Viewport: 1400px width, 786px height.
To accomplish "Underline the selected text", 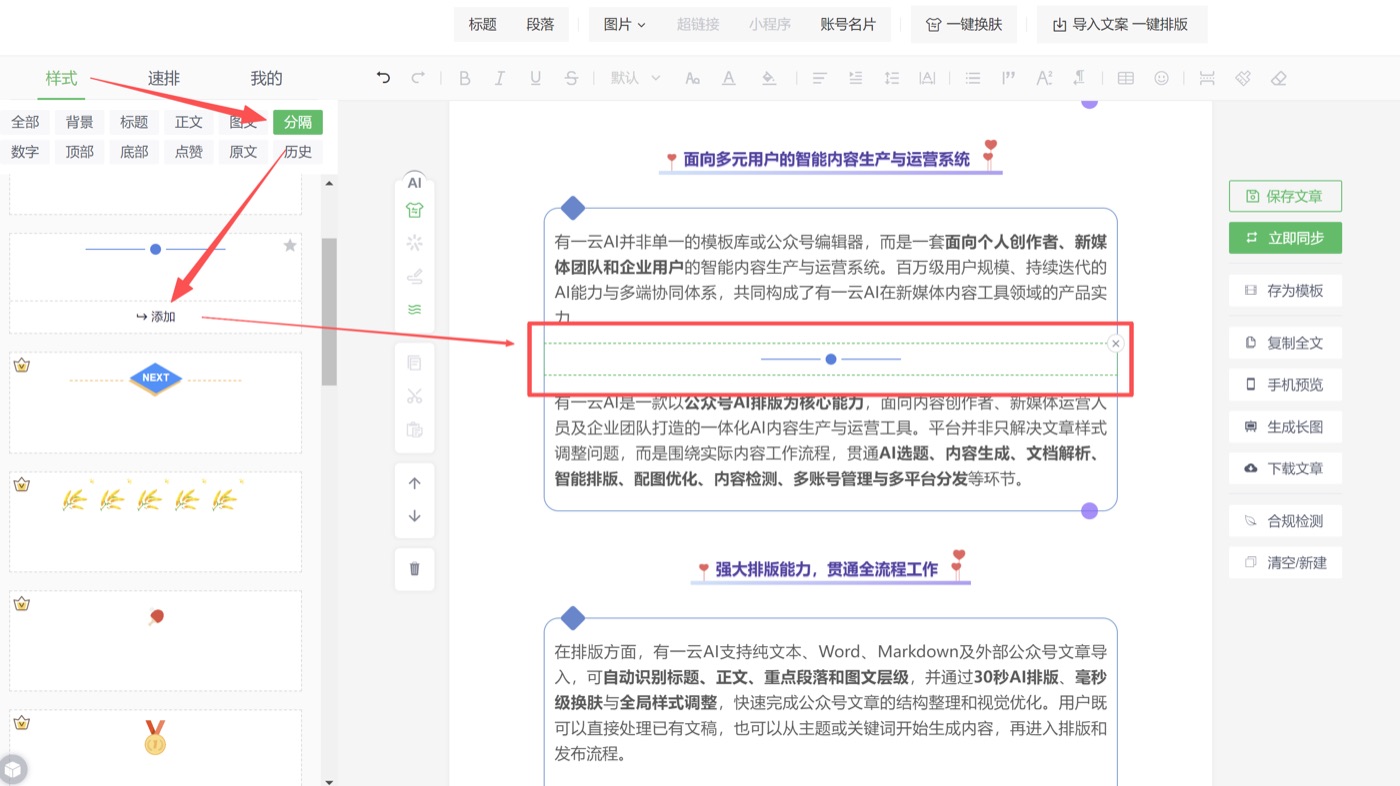I will click(x=536, y=78).
